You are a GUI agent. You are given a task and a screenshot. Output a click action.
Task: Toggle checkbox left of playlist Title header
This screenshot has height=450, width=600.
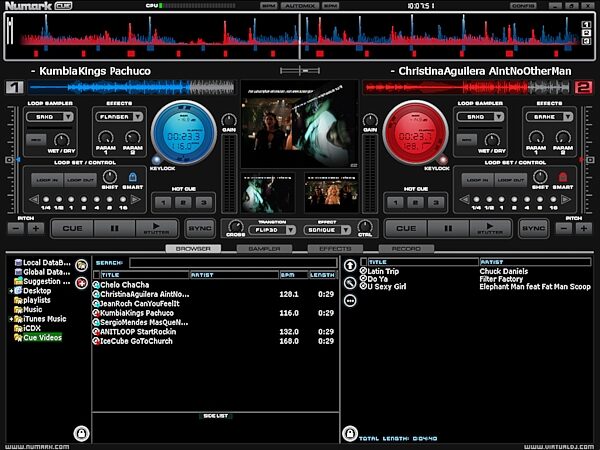[x=364, y=262]
